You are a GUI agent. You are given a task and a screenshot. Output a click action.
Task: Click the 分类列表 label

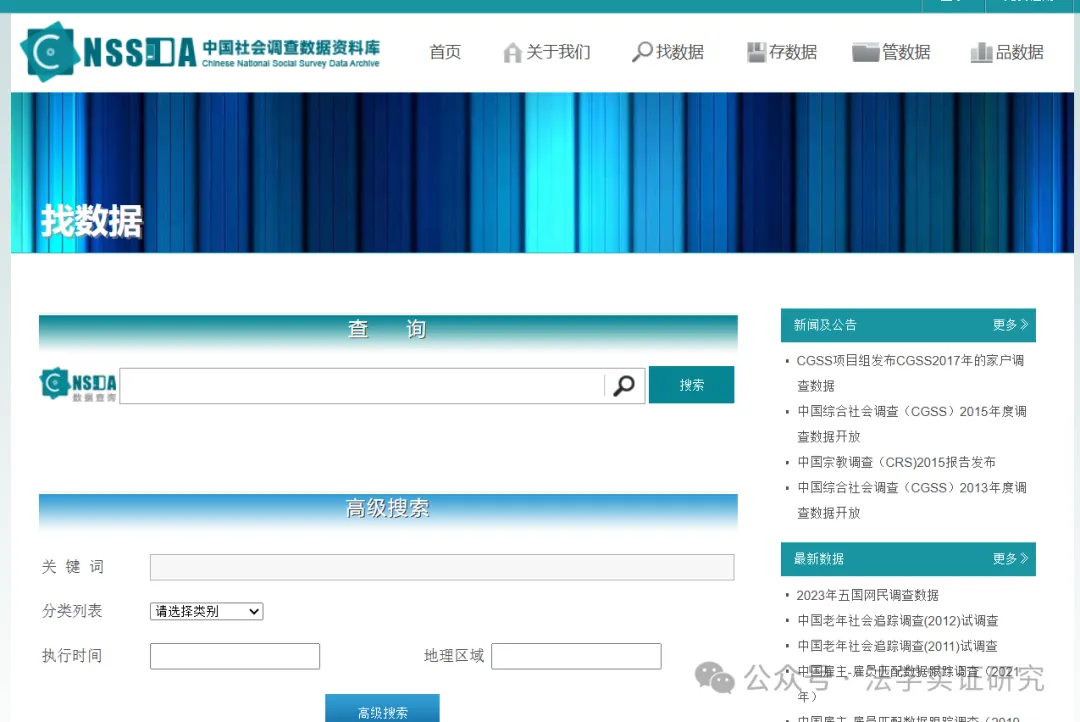click(x=72, y=611)
